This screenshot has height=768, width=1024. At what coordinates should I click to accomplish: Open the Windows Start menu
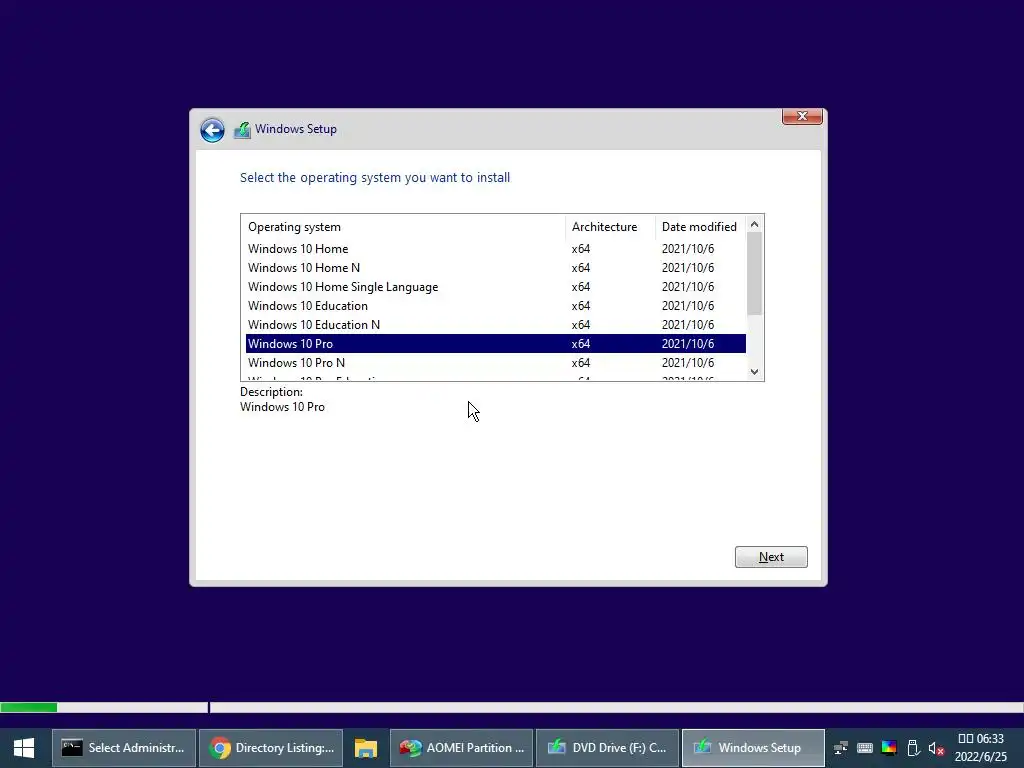click(24, 748)
